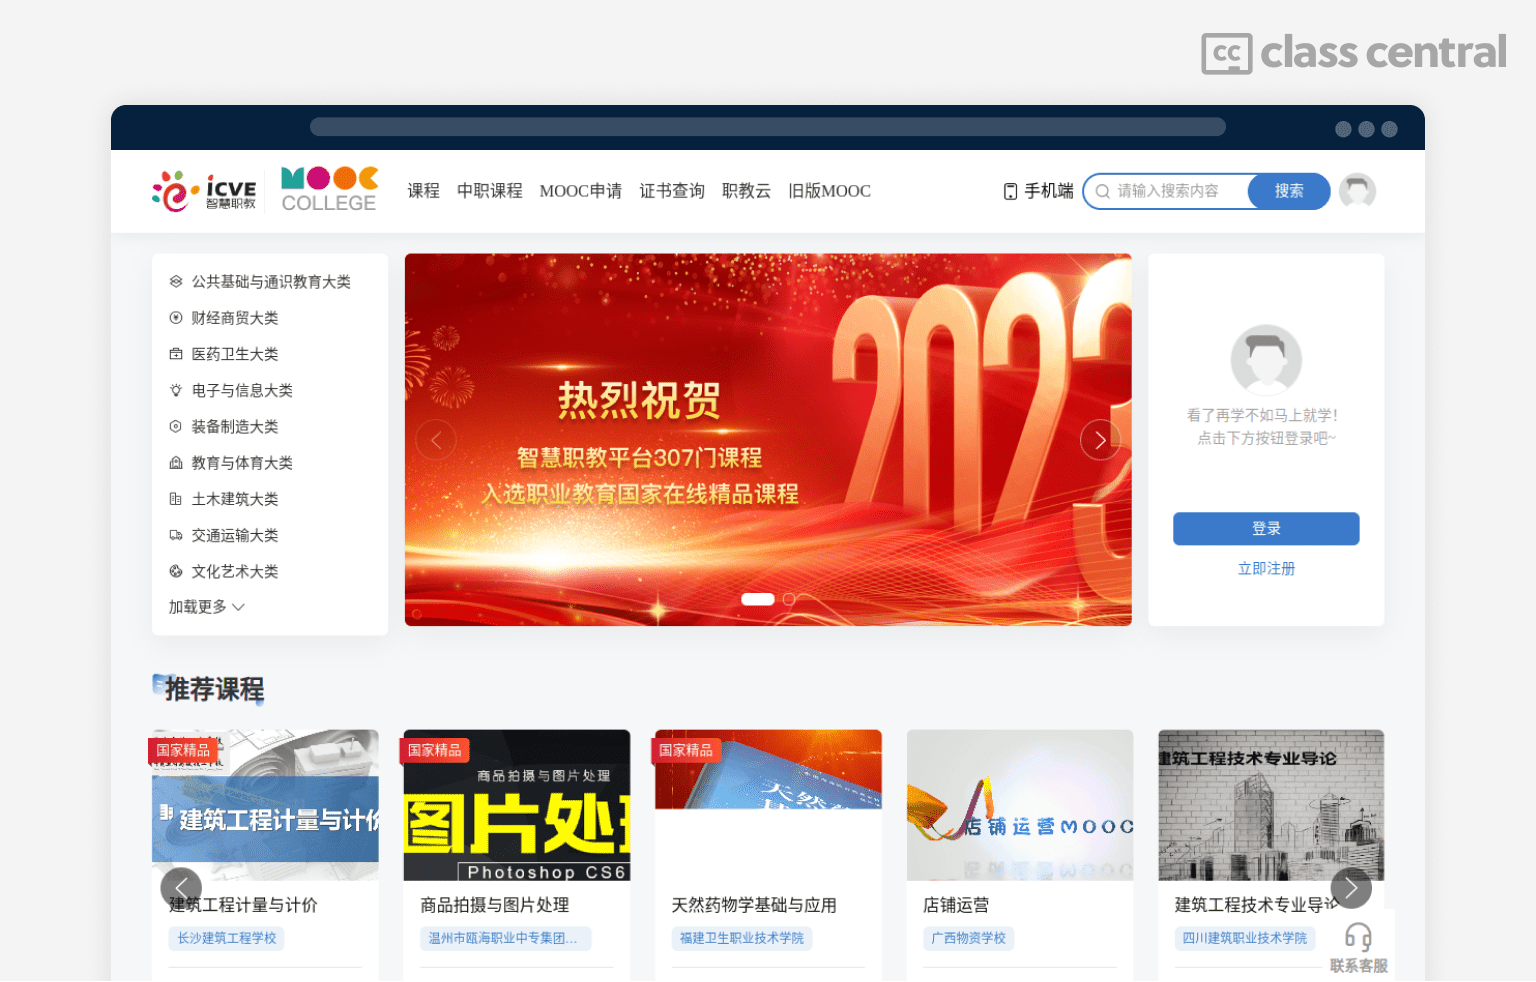Open the 手机端 mobile phone icon
Screen dimensions: 1536x982
1010,191
